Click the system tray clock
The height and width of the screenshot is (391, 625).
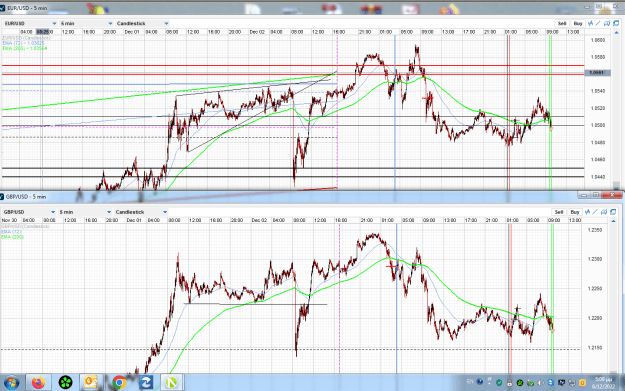[603, 383]
